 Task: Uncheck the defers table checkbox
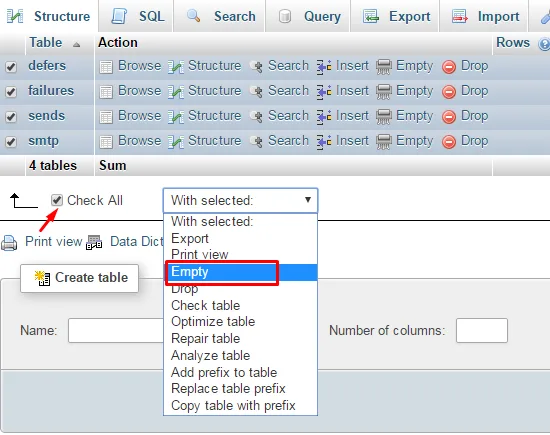(x=11, y=67)
